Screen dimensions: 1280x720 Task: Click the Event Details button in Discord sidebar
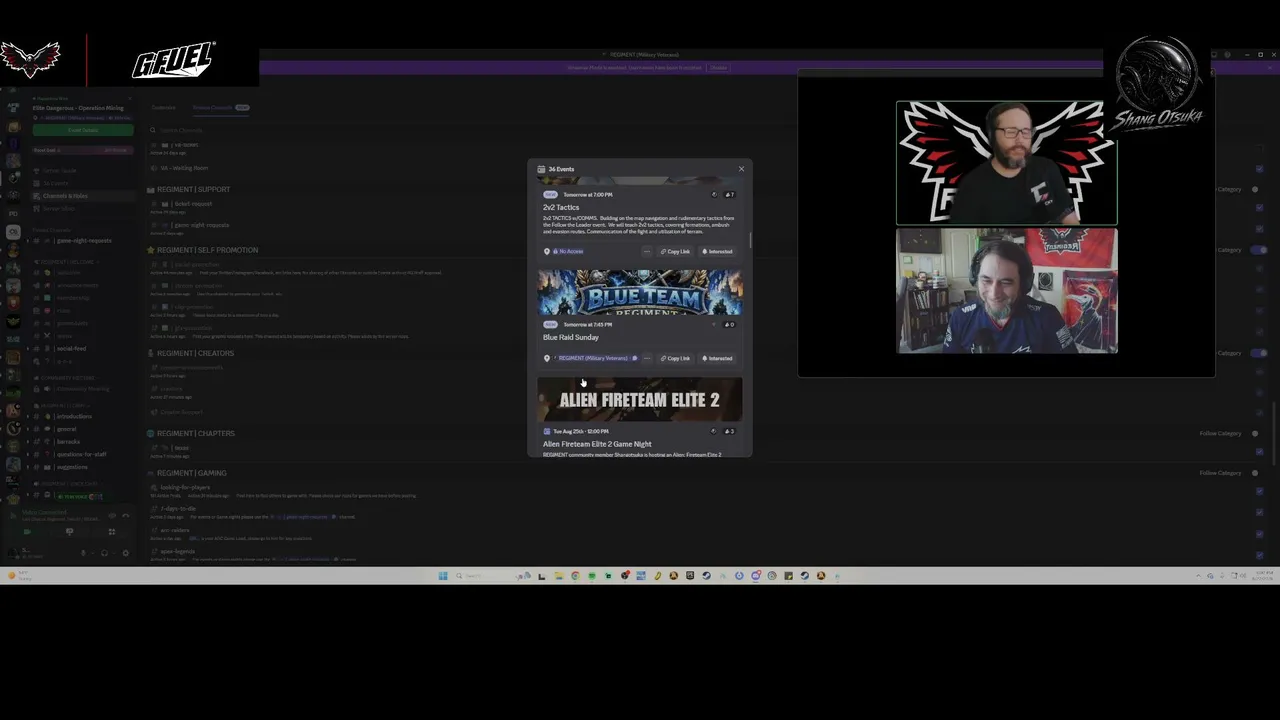pos(83,130)
